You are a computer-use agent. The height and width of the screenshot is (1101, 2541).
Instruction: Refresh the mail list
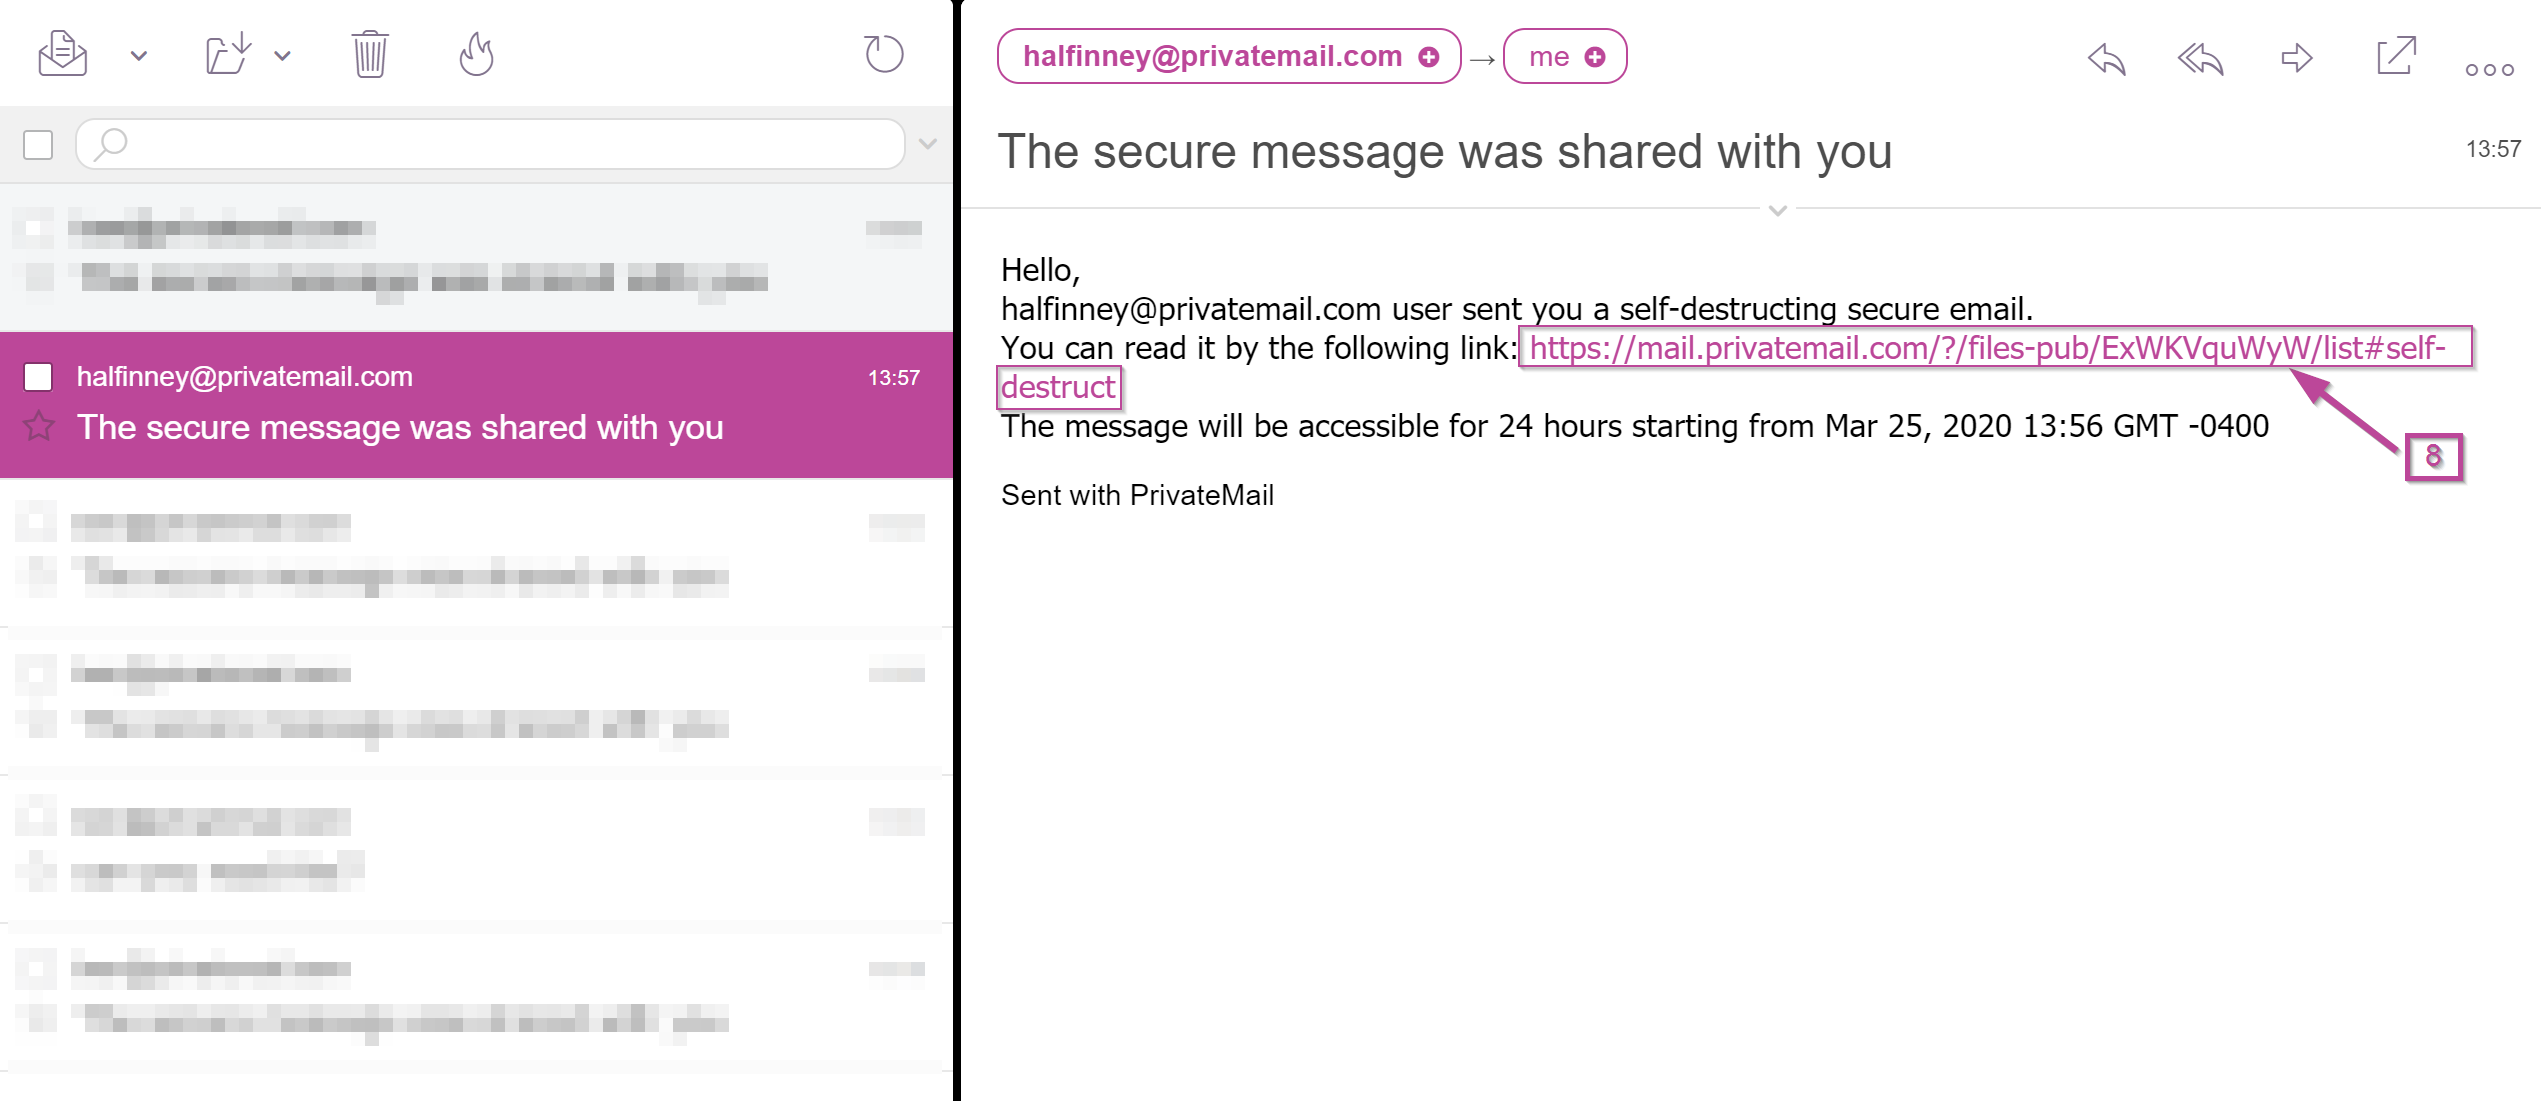(x=883, y=54)
